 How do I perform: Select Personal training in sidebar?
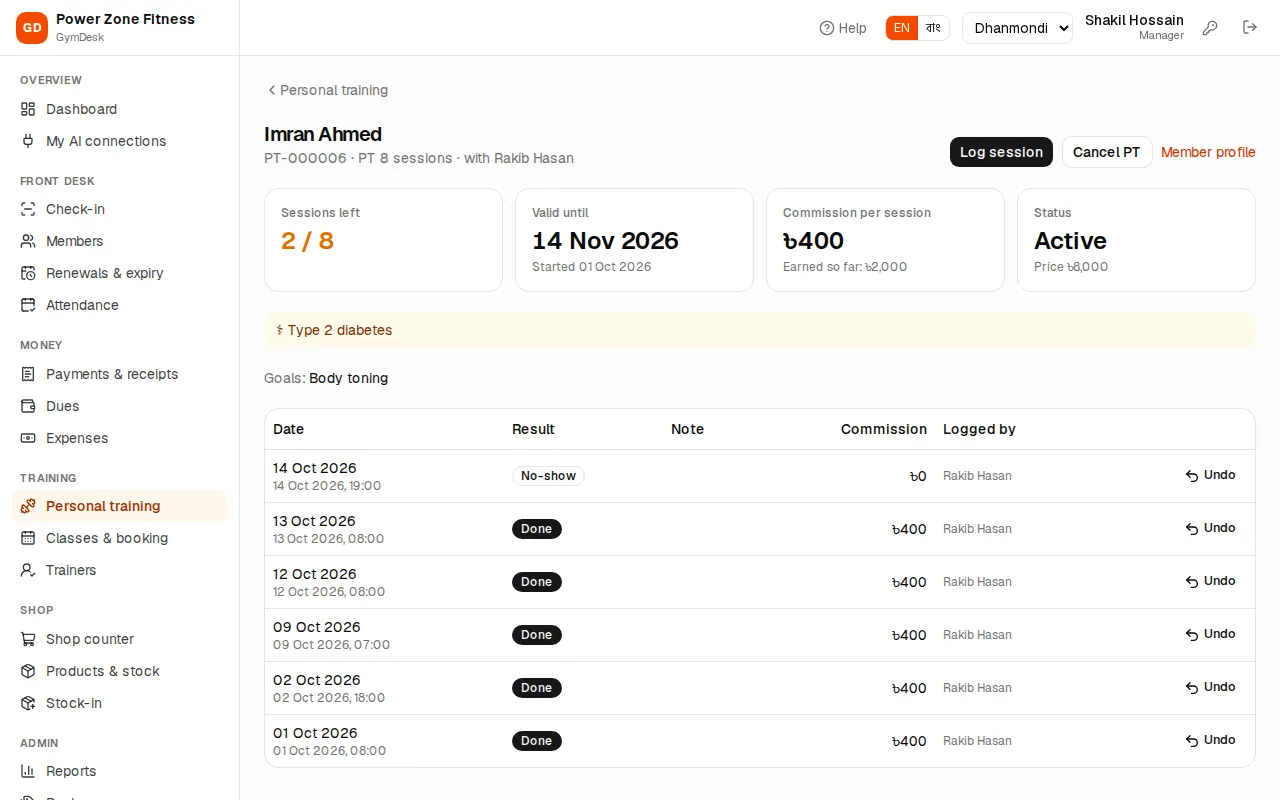coord(120,506)
